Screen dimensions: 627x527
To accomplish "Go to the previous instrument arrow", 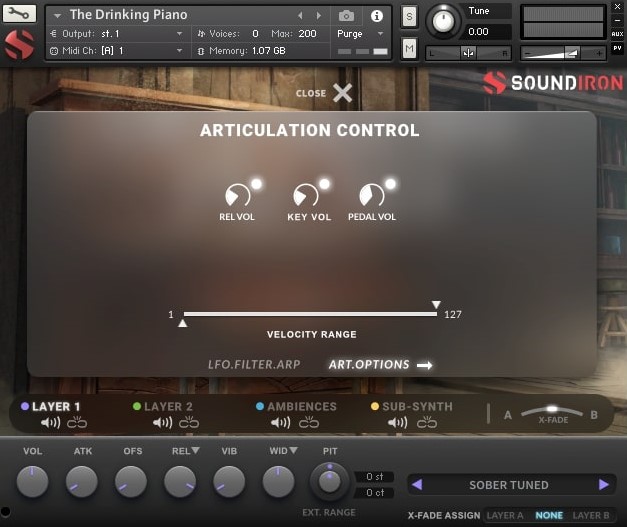I will (300, 16).
